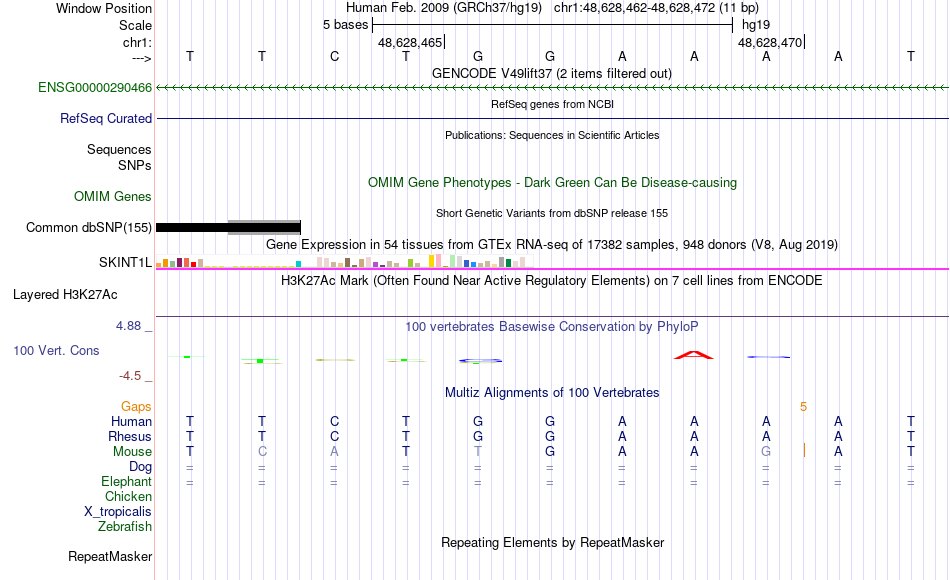Click the Mouse mismatch base C
This screenshot has height=580, width=950.
click(x=262, y=452)
